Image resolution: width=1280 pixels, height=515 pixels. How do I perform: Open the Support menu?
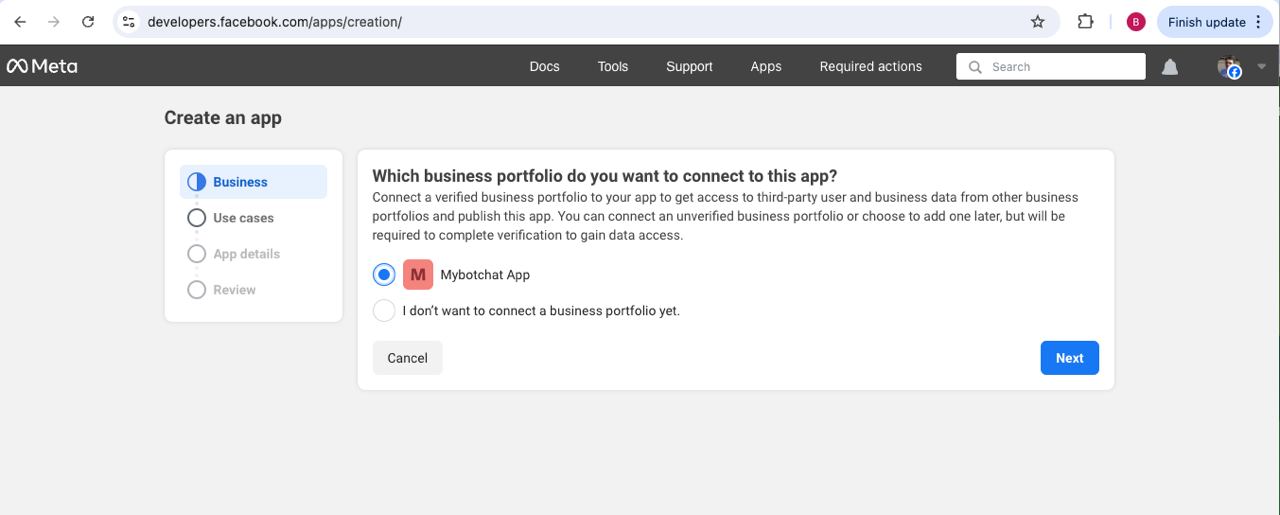pos(689,66)
